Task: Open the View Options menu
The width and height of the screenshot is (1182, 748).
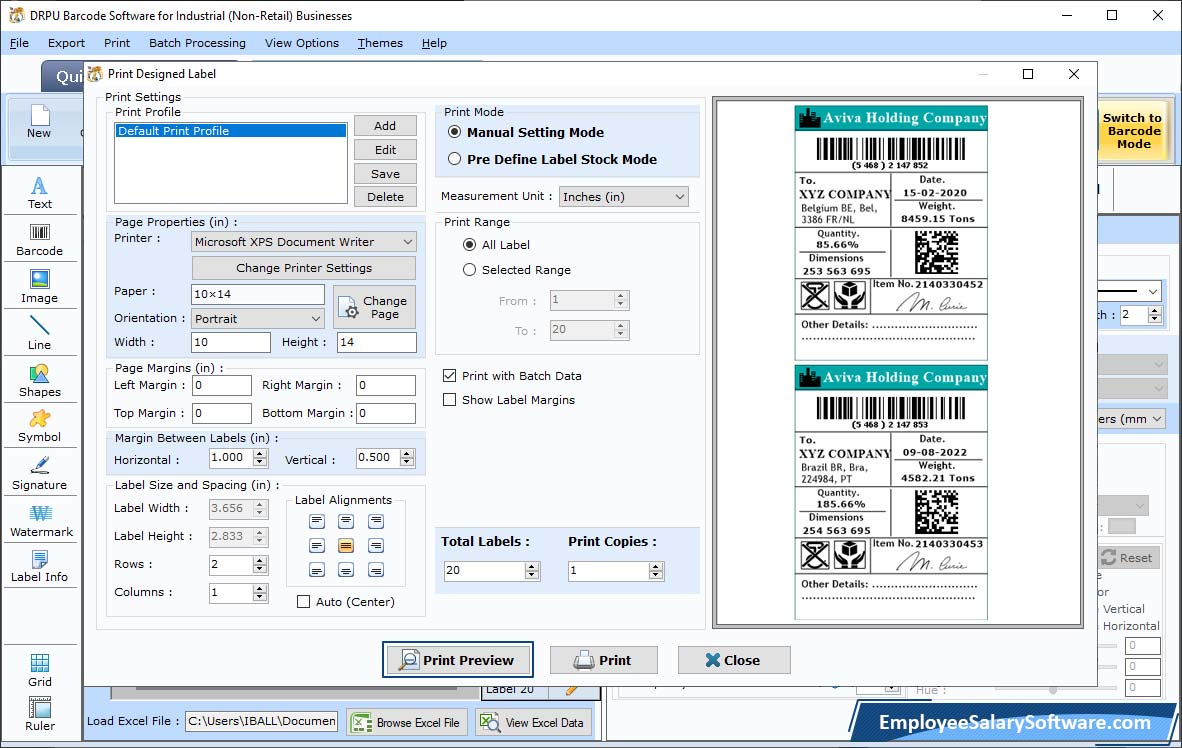Action: (302, 43)
